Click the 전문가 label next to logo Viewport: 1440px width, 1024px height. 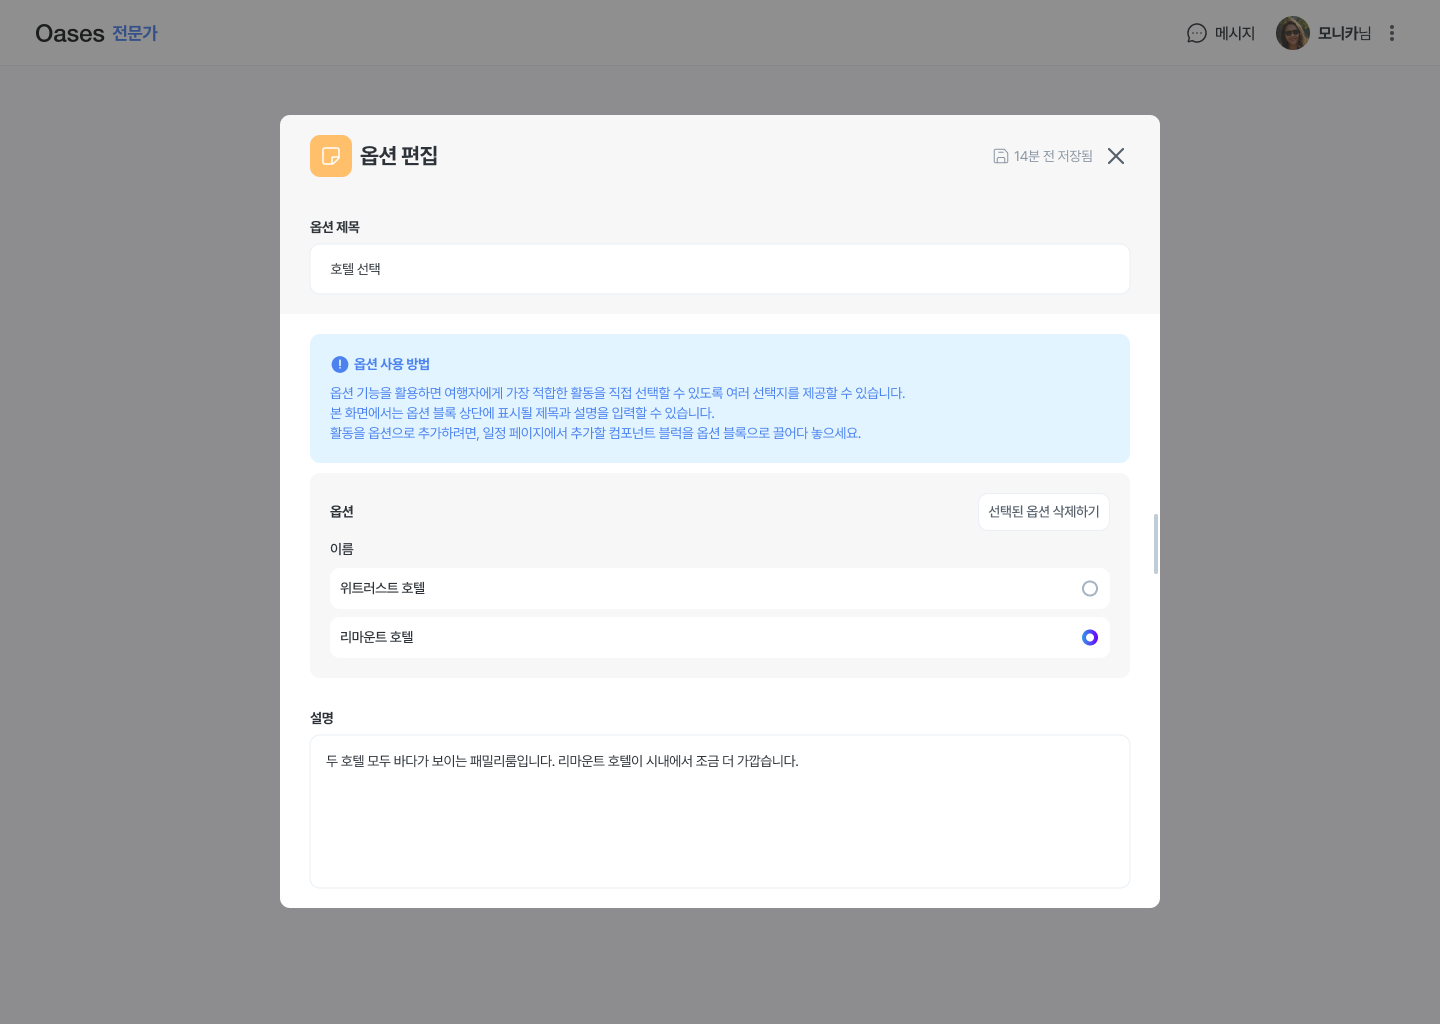pos(135,33)
